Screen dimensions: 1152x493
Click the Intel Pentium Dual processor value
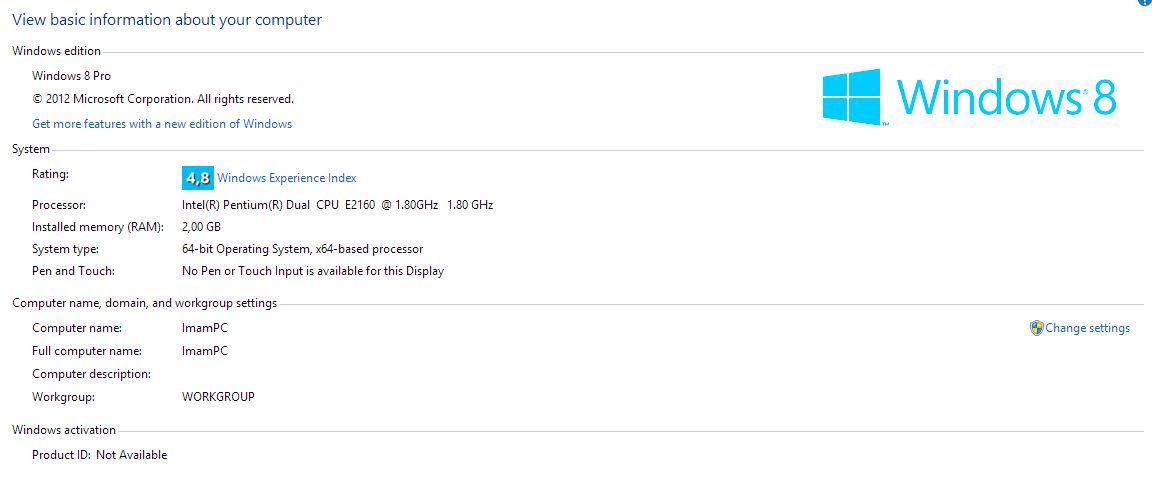click(337, 205)
